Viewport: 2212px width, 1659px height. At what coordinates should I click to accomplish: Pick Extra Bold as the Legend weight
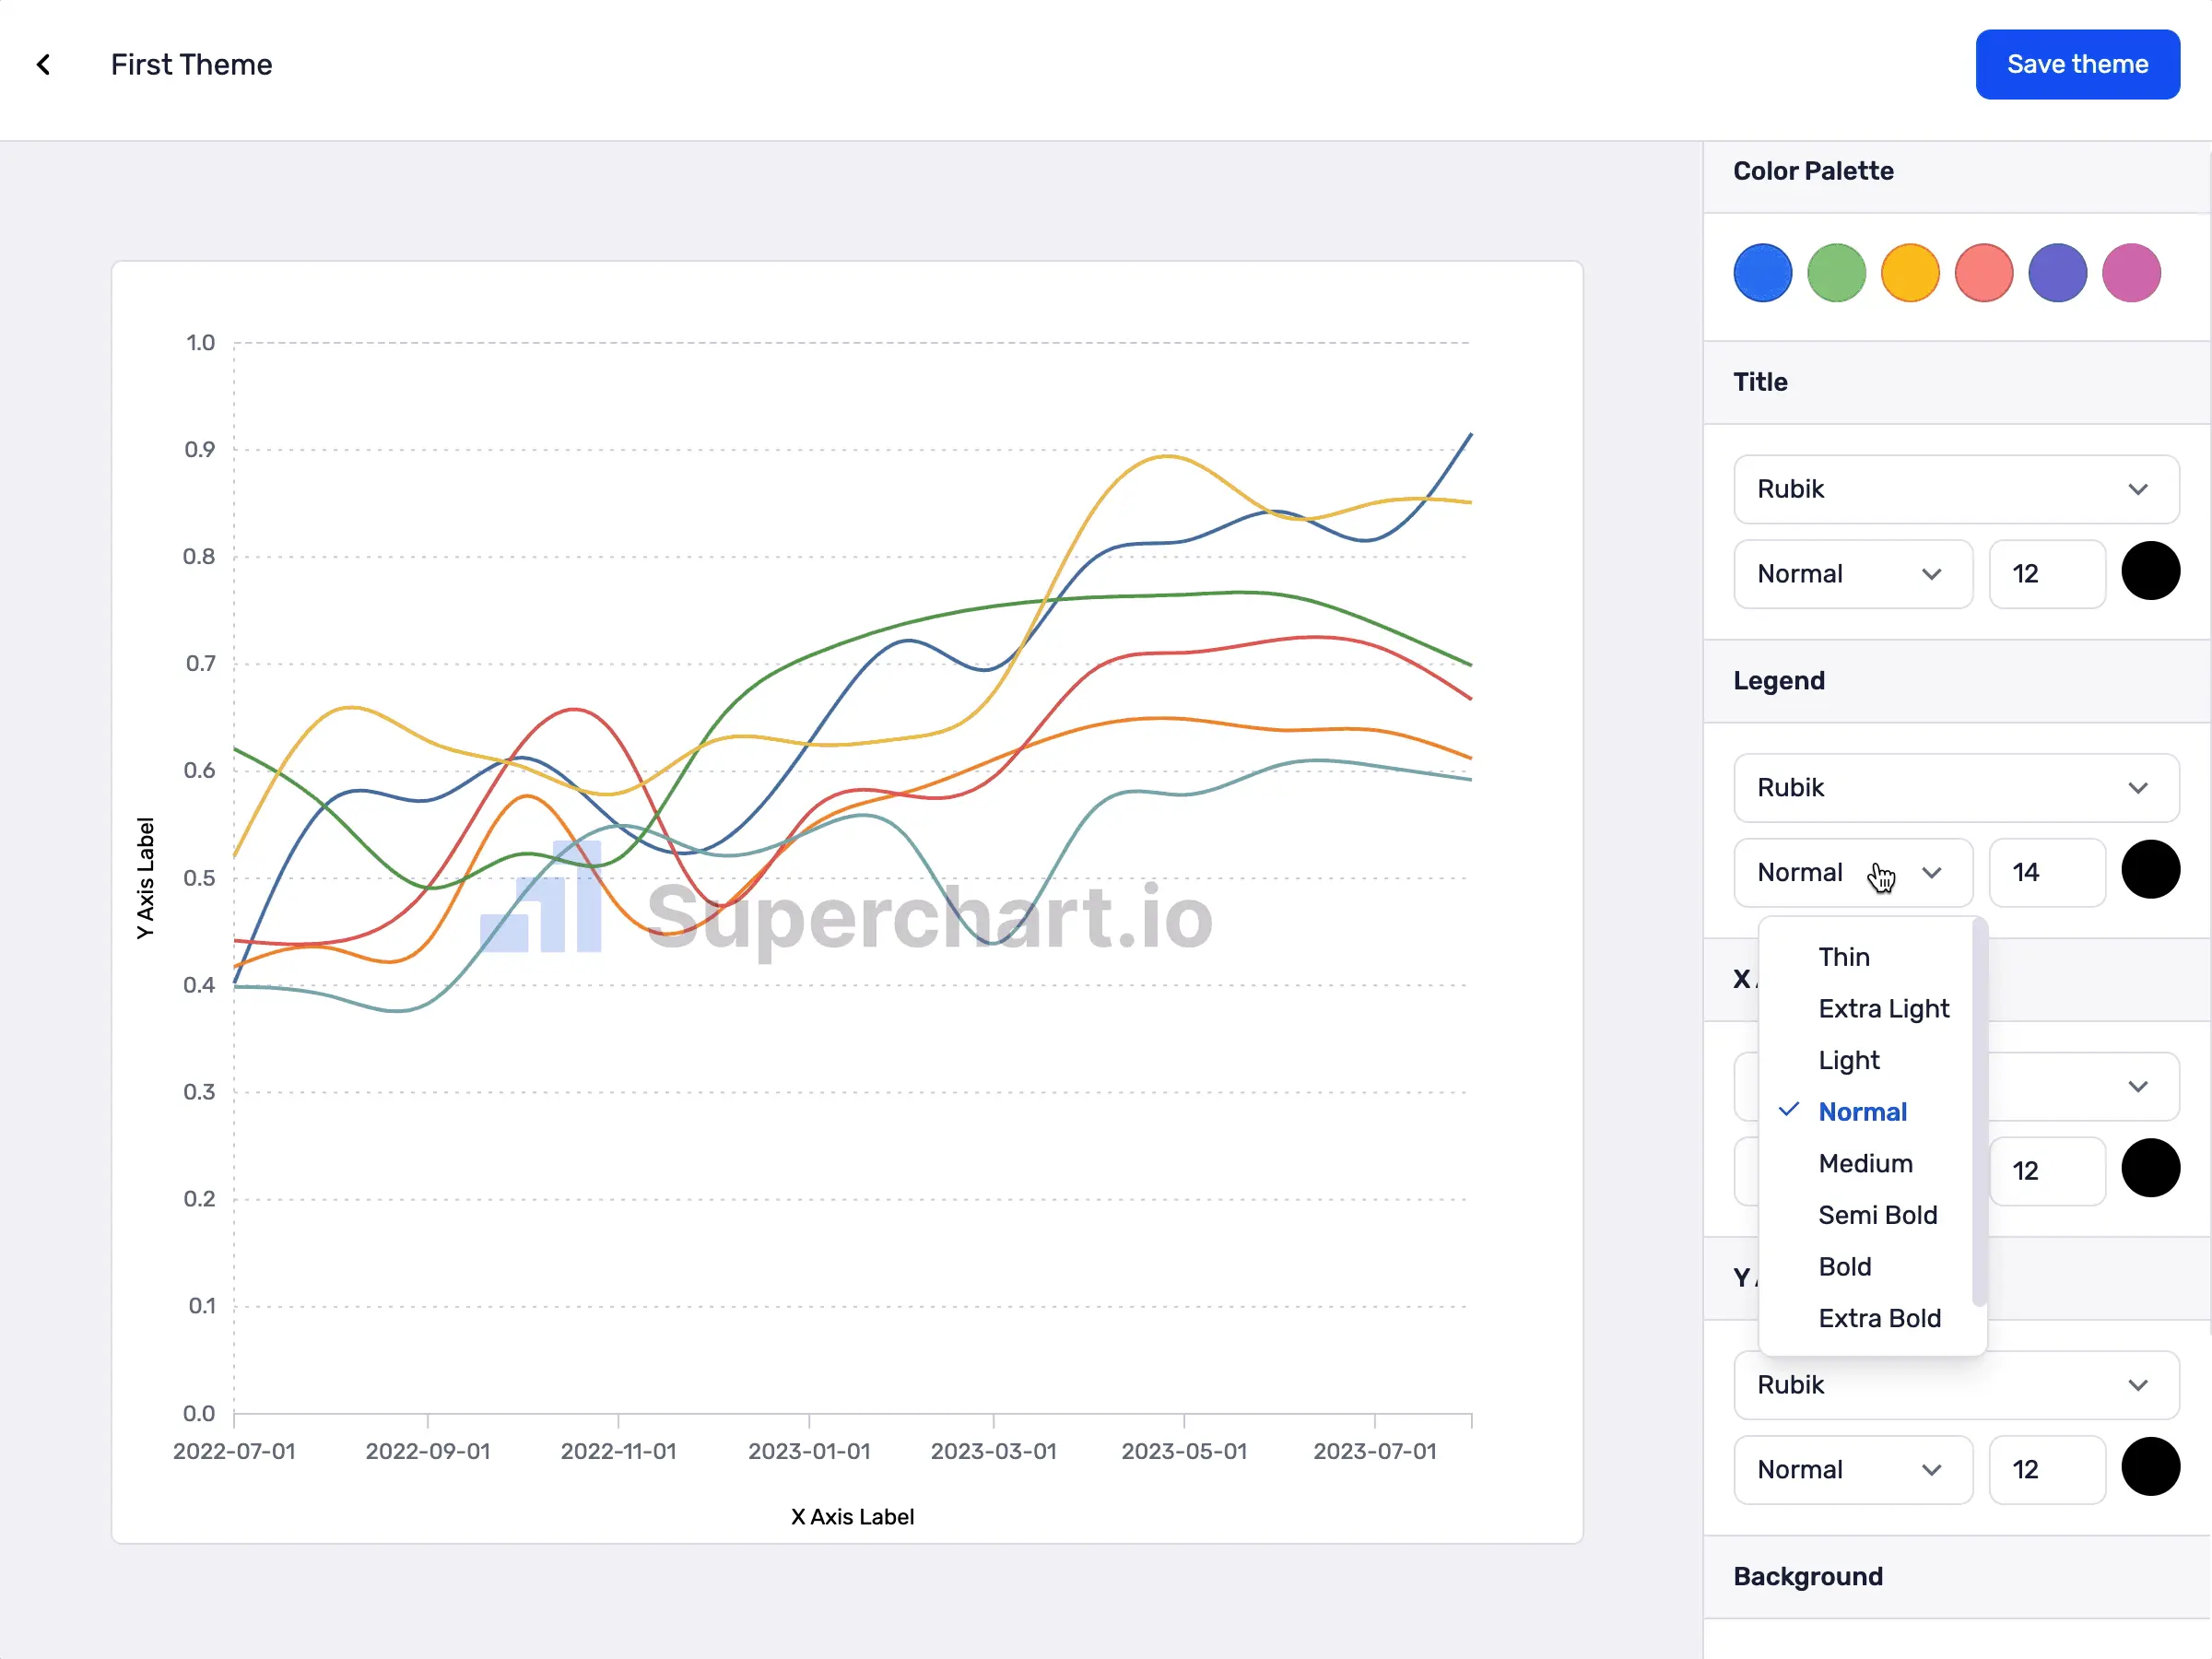click(x=1880, y=1318)
